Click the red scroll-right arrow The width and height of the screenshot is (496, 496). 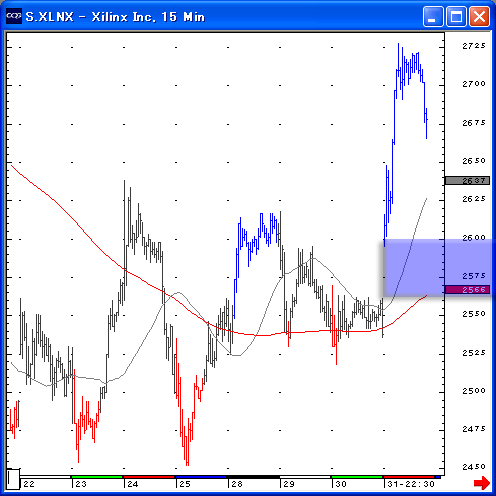482,483
